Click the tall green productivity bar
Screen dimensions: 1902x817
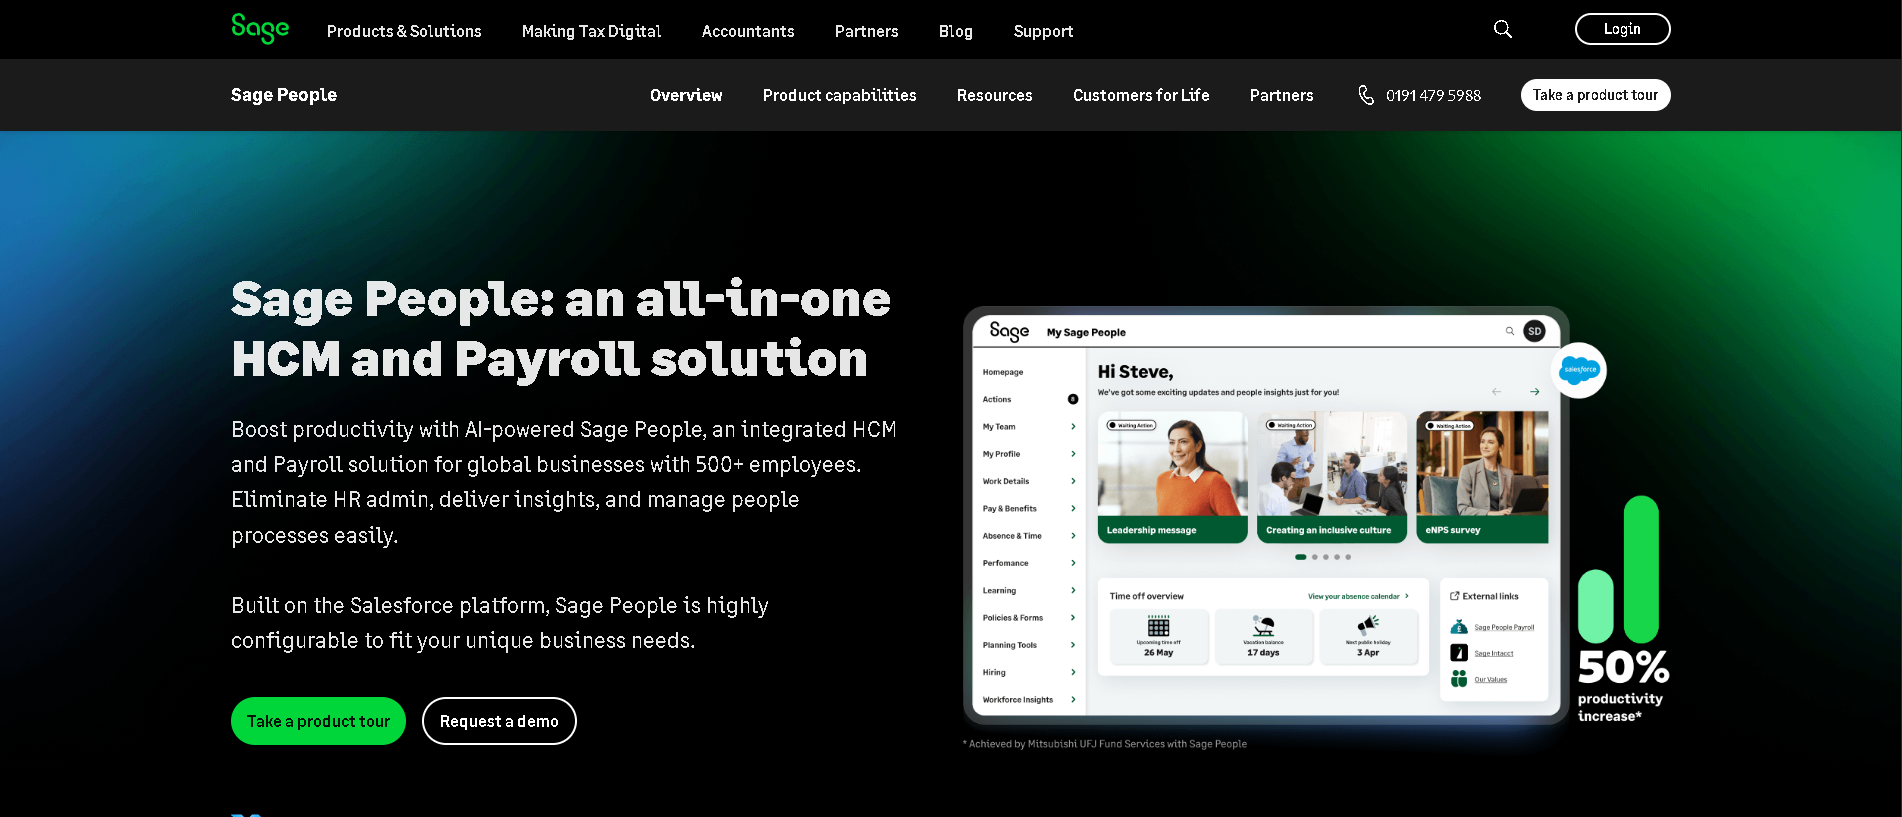coord(1641,569)
